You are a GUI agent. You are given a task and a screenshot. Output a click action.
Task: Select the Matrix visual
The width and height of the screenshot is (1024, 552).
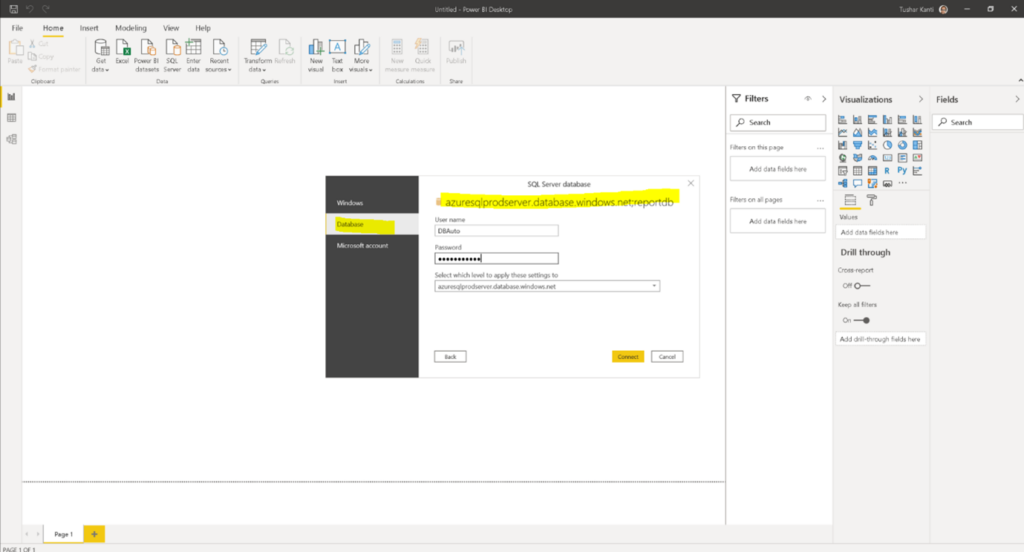(872, 170)
